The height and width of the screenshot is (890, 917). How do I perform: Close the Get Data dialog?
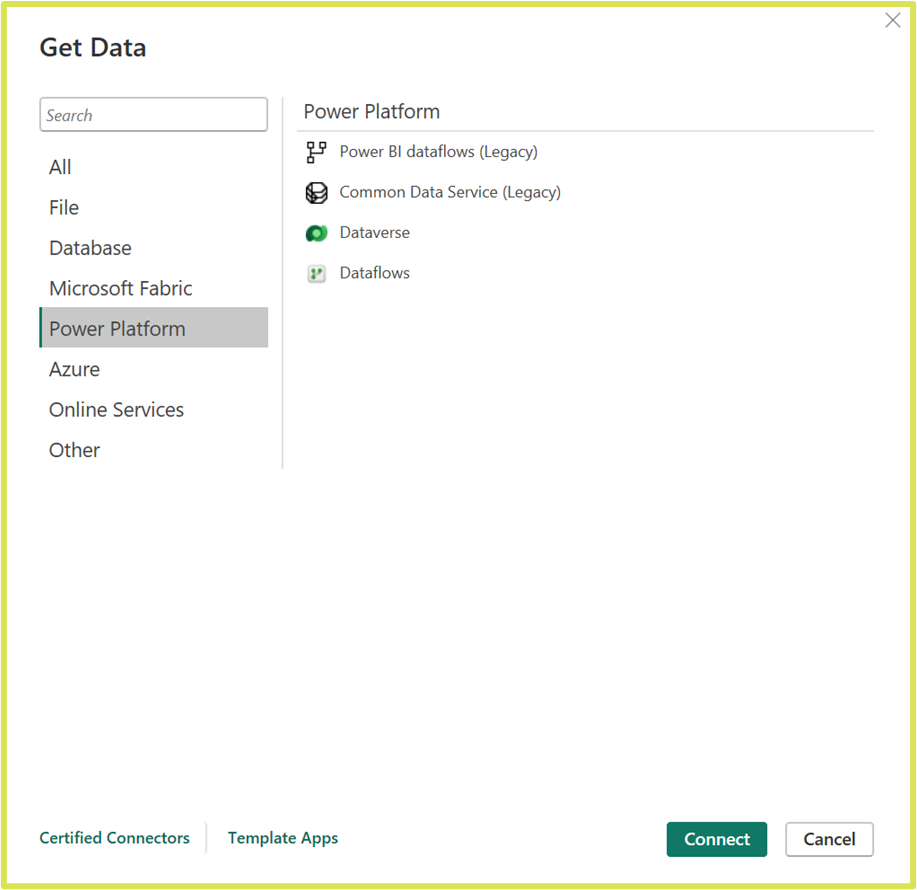pyautogui.click(x=892, y=20)
